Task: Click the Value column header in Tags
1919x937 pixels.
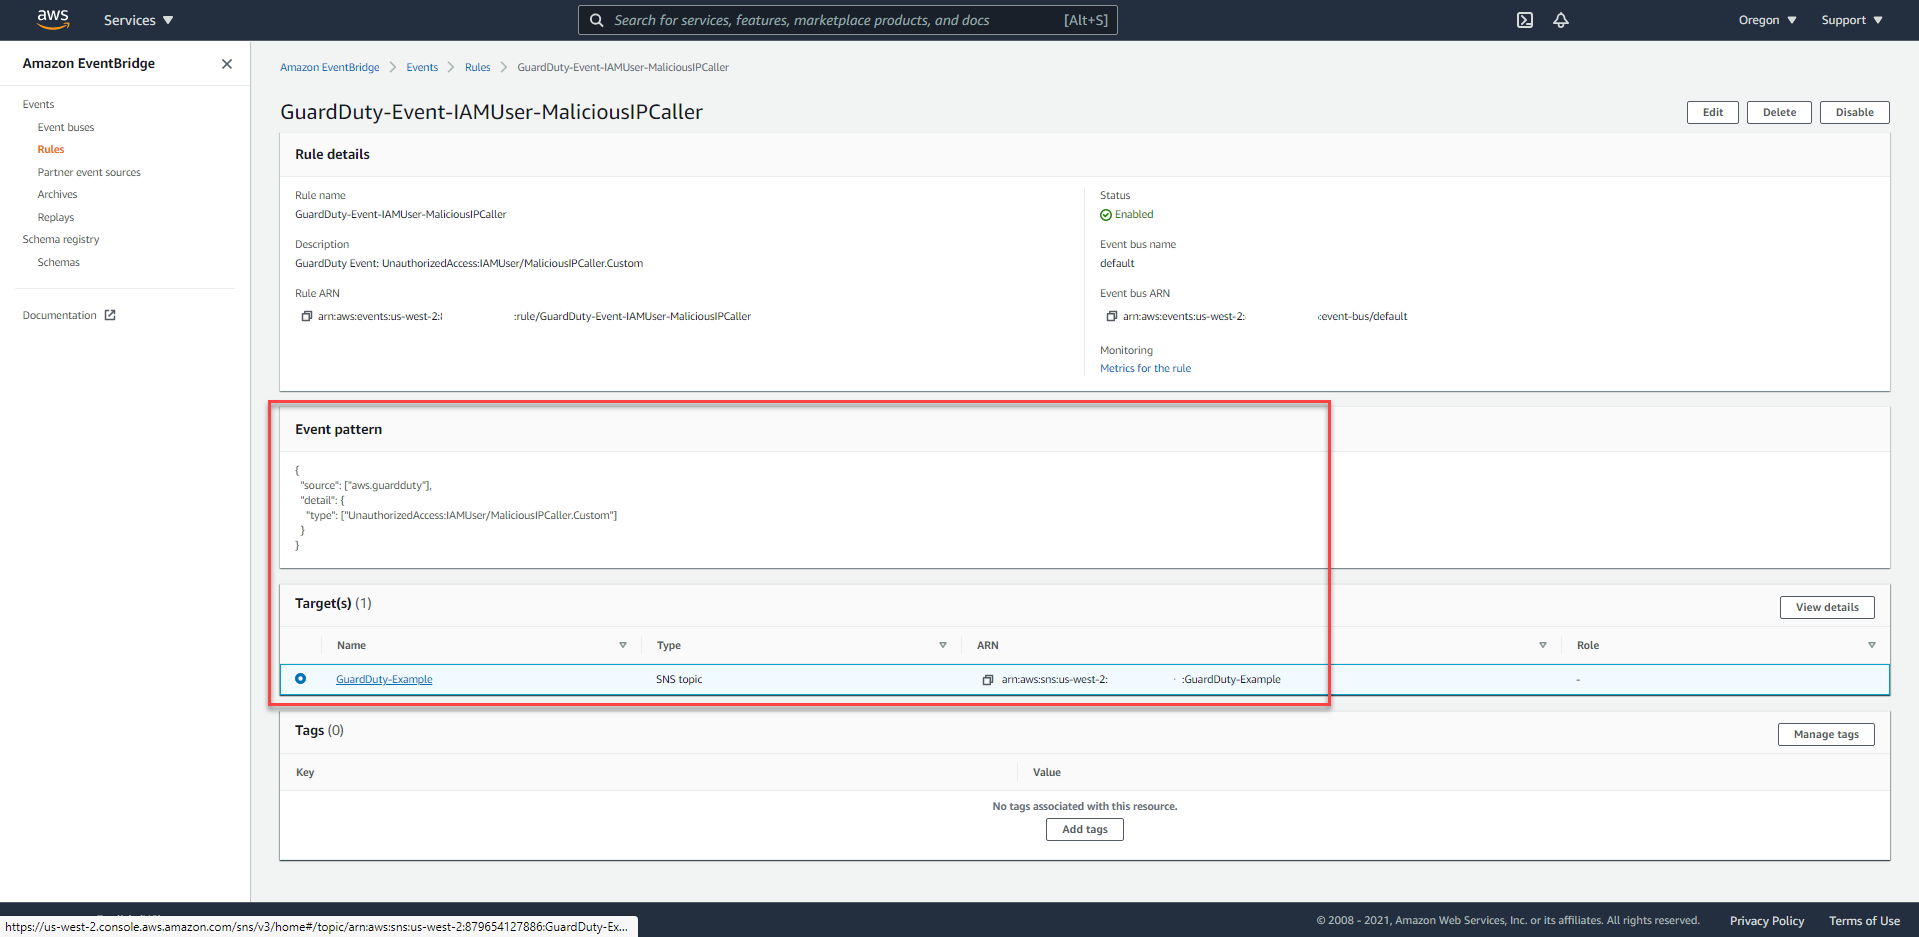Action: coord(1047,772)
